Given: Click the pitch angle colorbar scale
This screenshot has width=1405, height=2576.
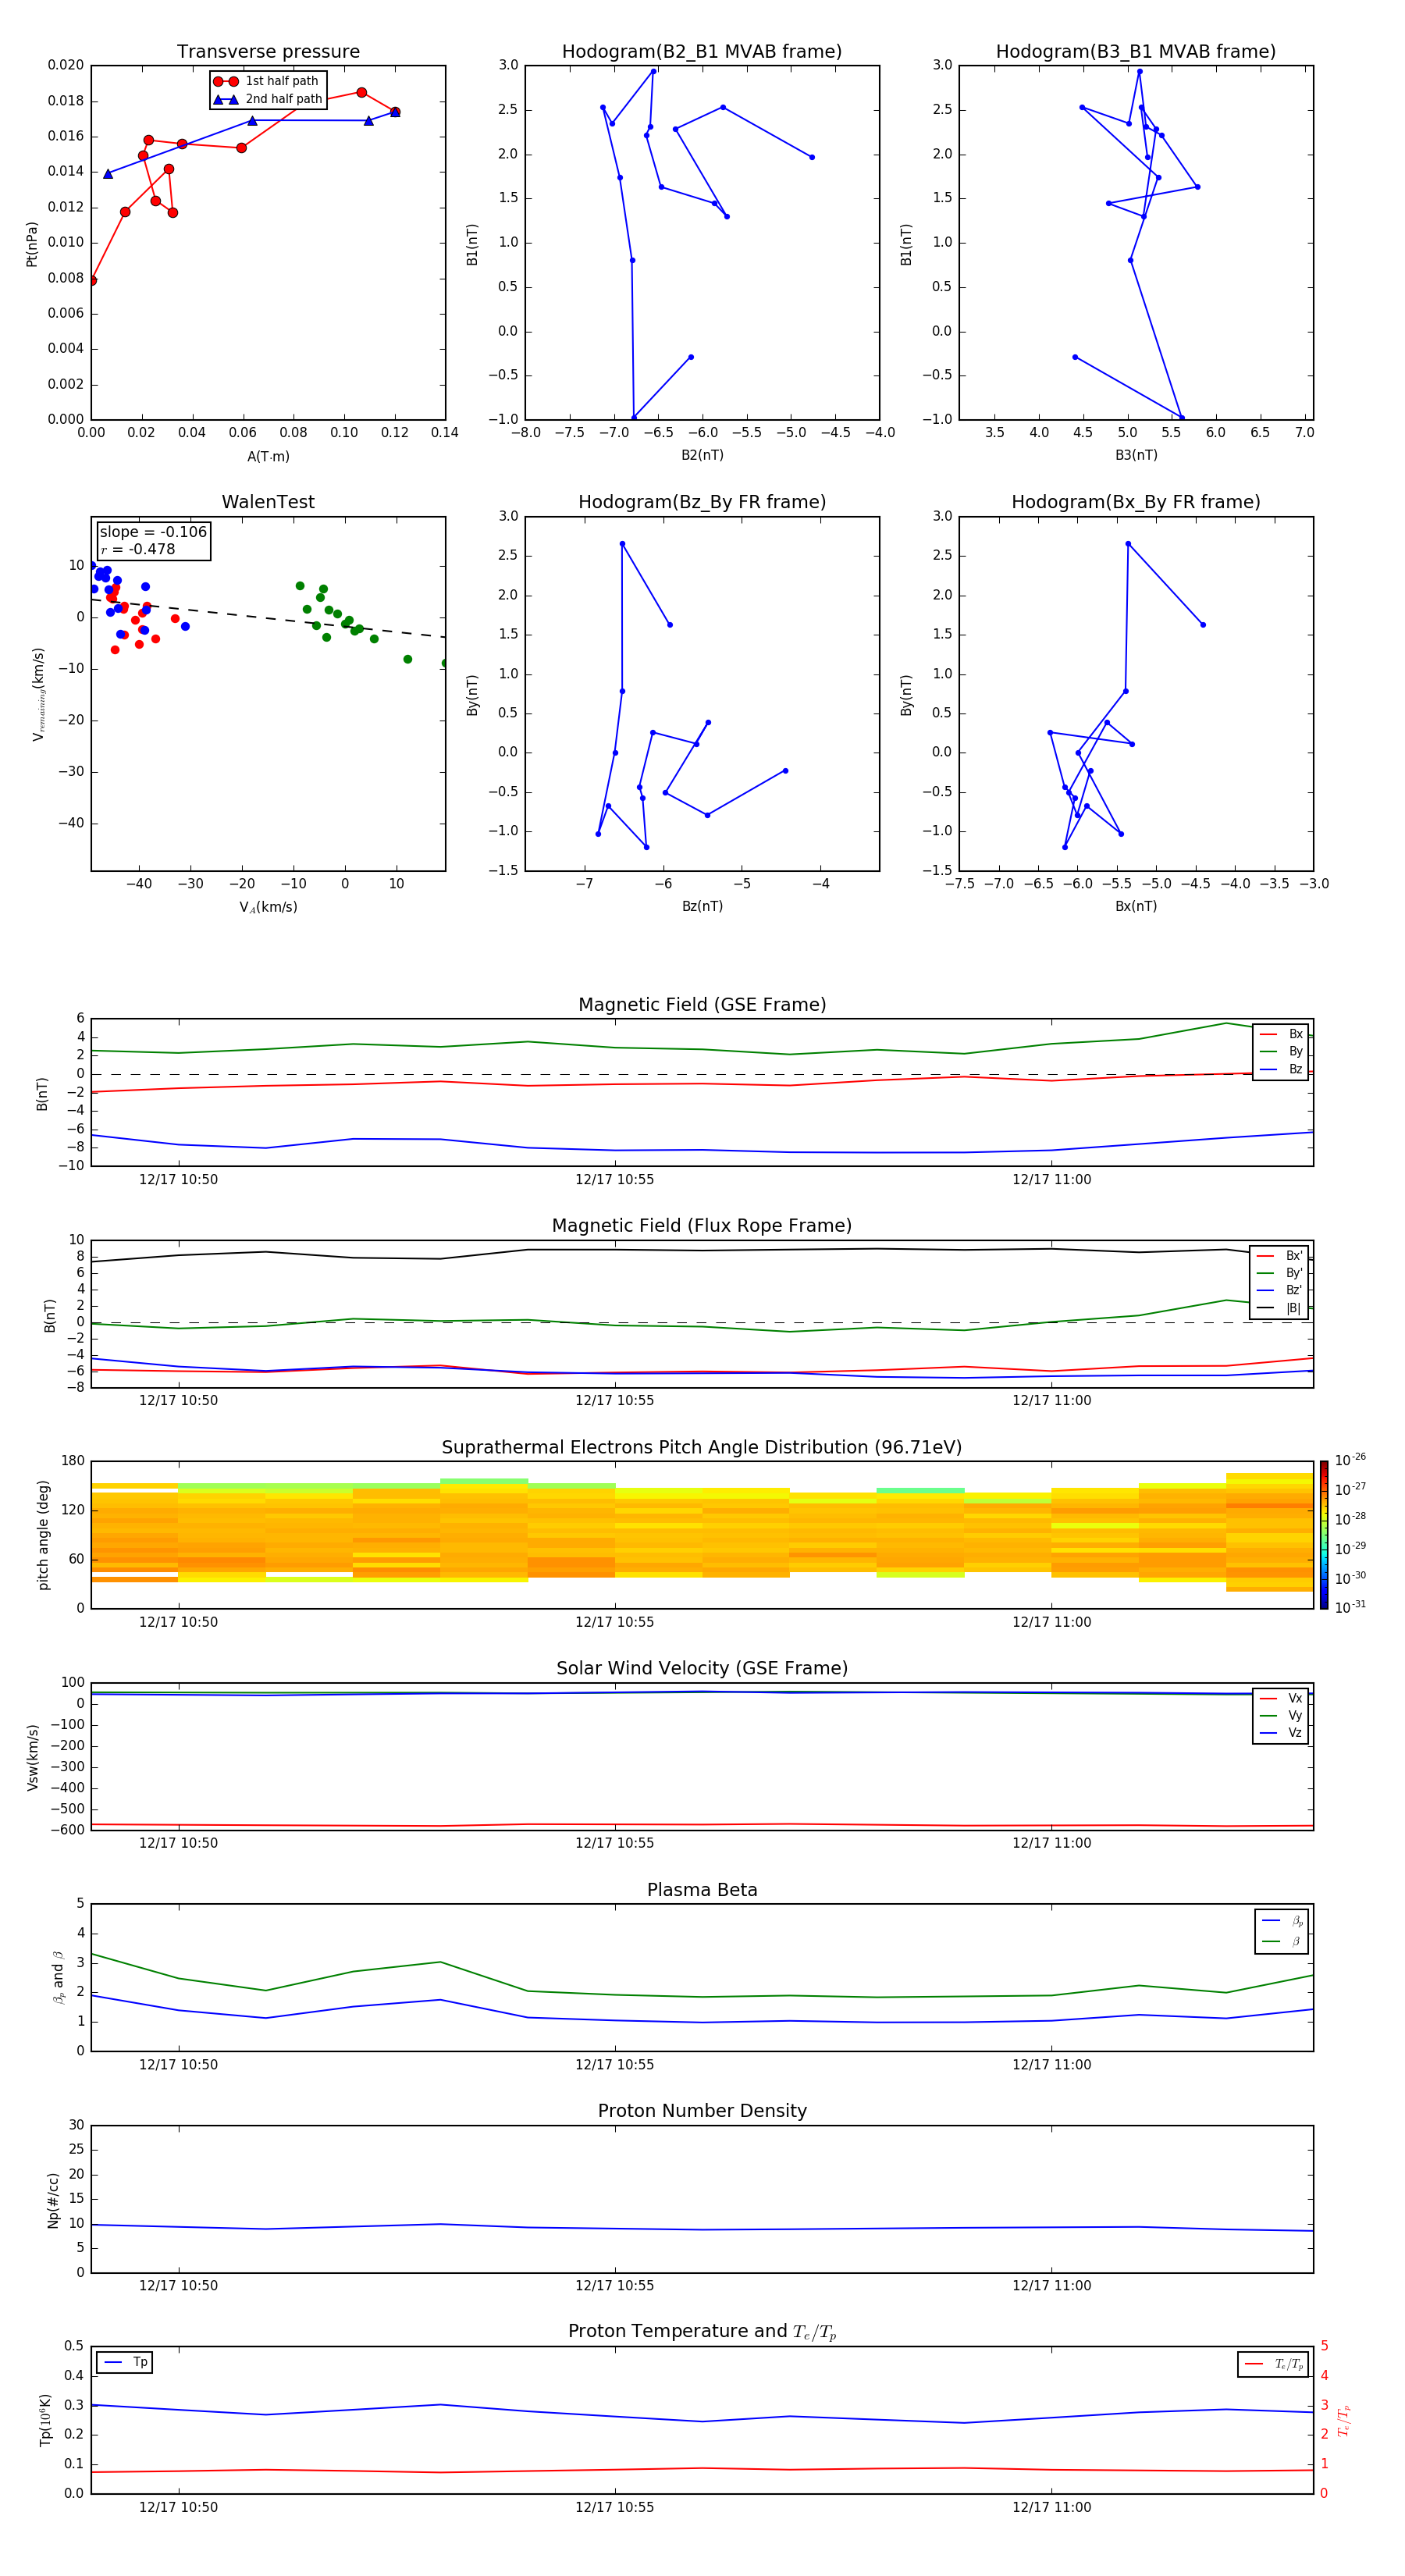Looking at the screenshot, I should pyautogui.click(x=1324, y=1535).
